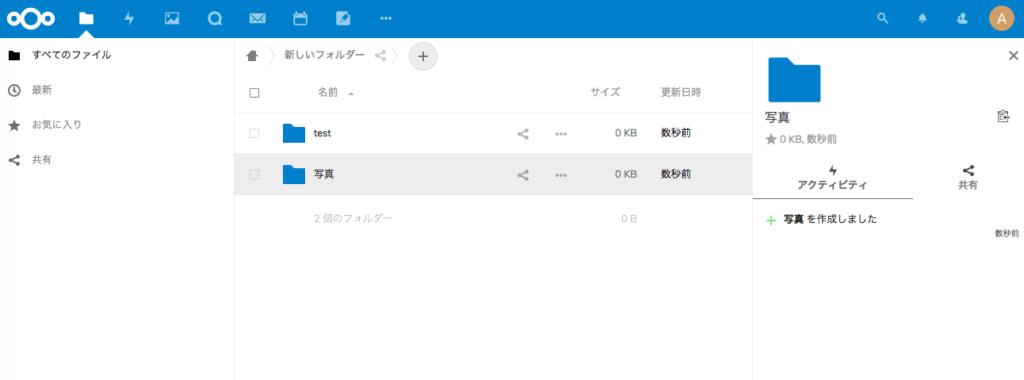Click the test folder icon

(294, 133)
